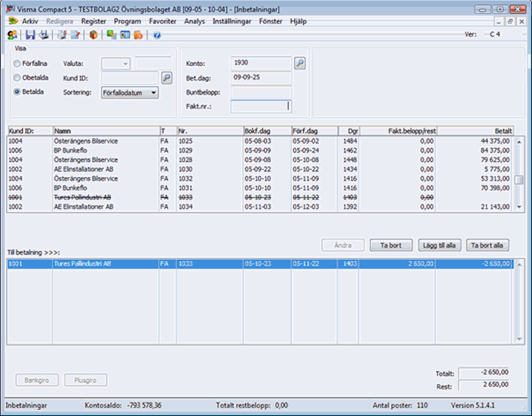Click the Ta bort alla button
This screenshot has height=416, width=532.
pos(487,245)
